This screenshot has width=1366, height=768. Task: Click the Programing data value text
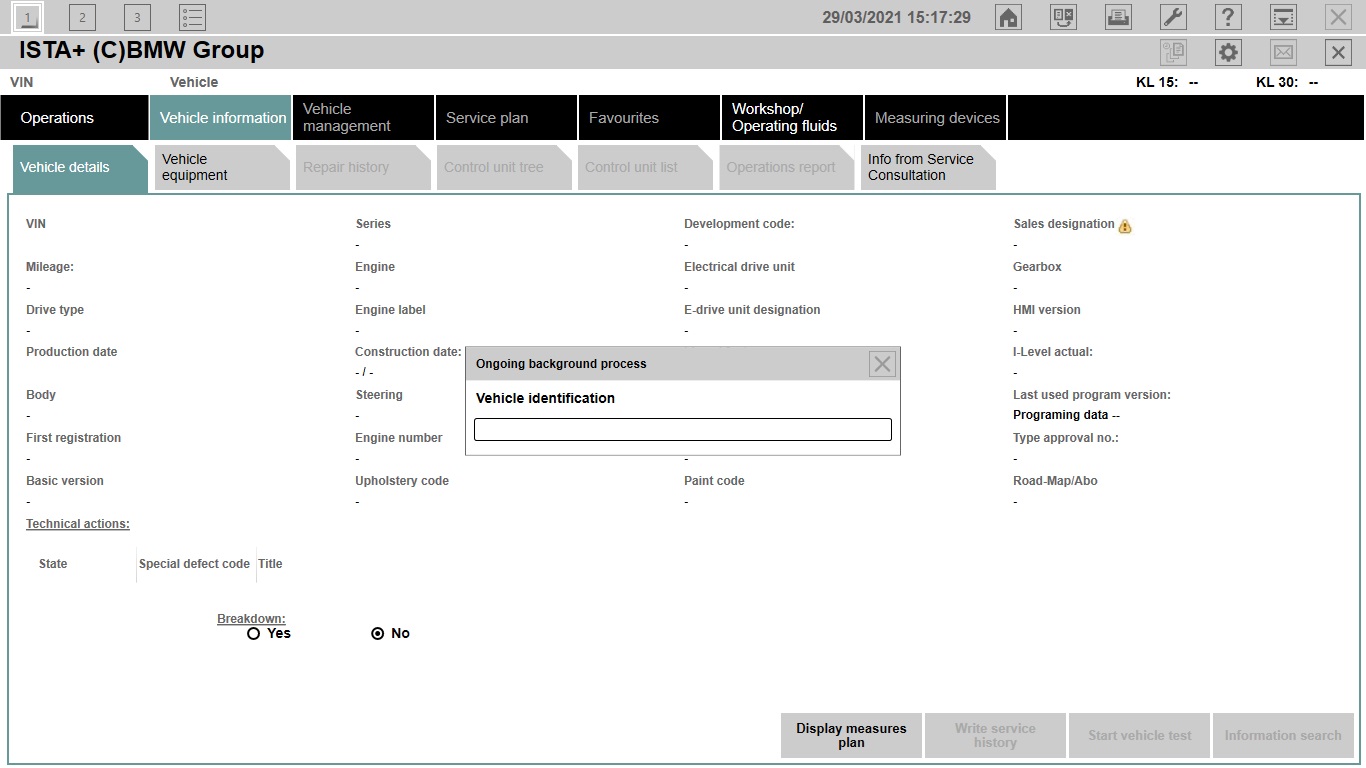click(x=1066, y=415)
